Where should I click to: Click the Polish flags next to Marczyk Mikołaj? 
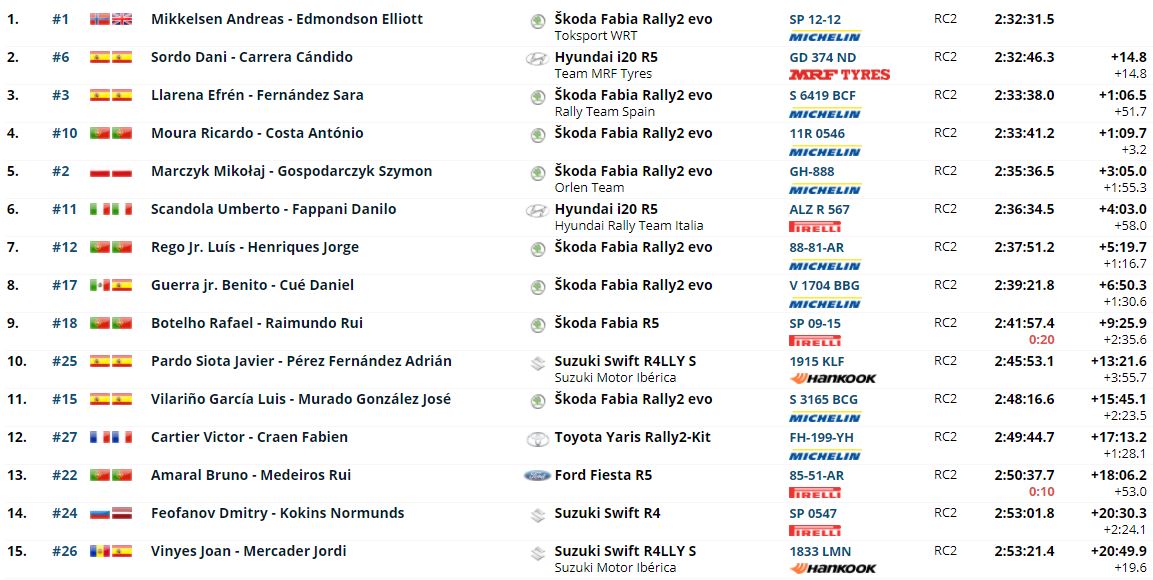(x=111, y=171)
